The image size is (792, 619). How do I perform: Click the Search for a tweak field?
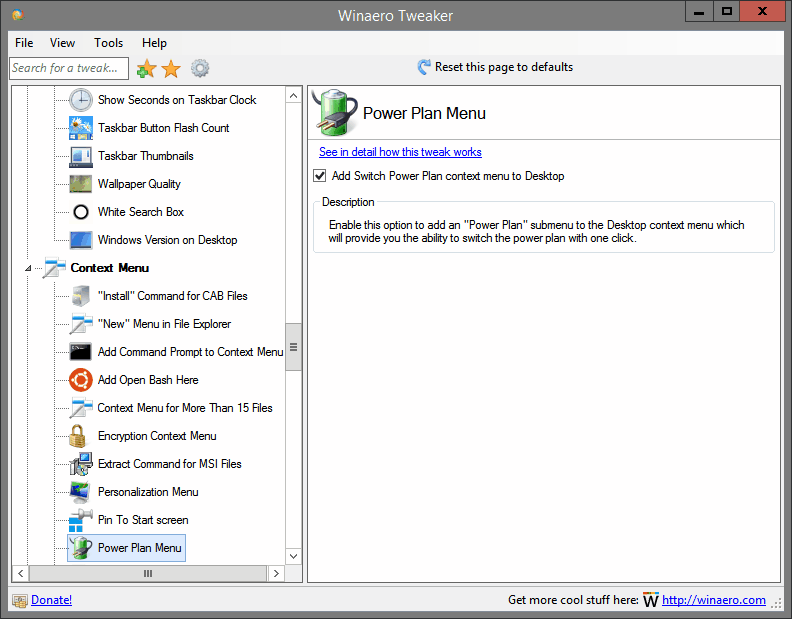point(69,68)
